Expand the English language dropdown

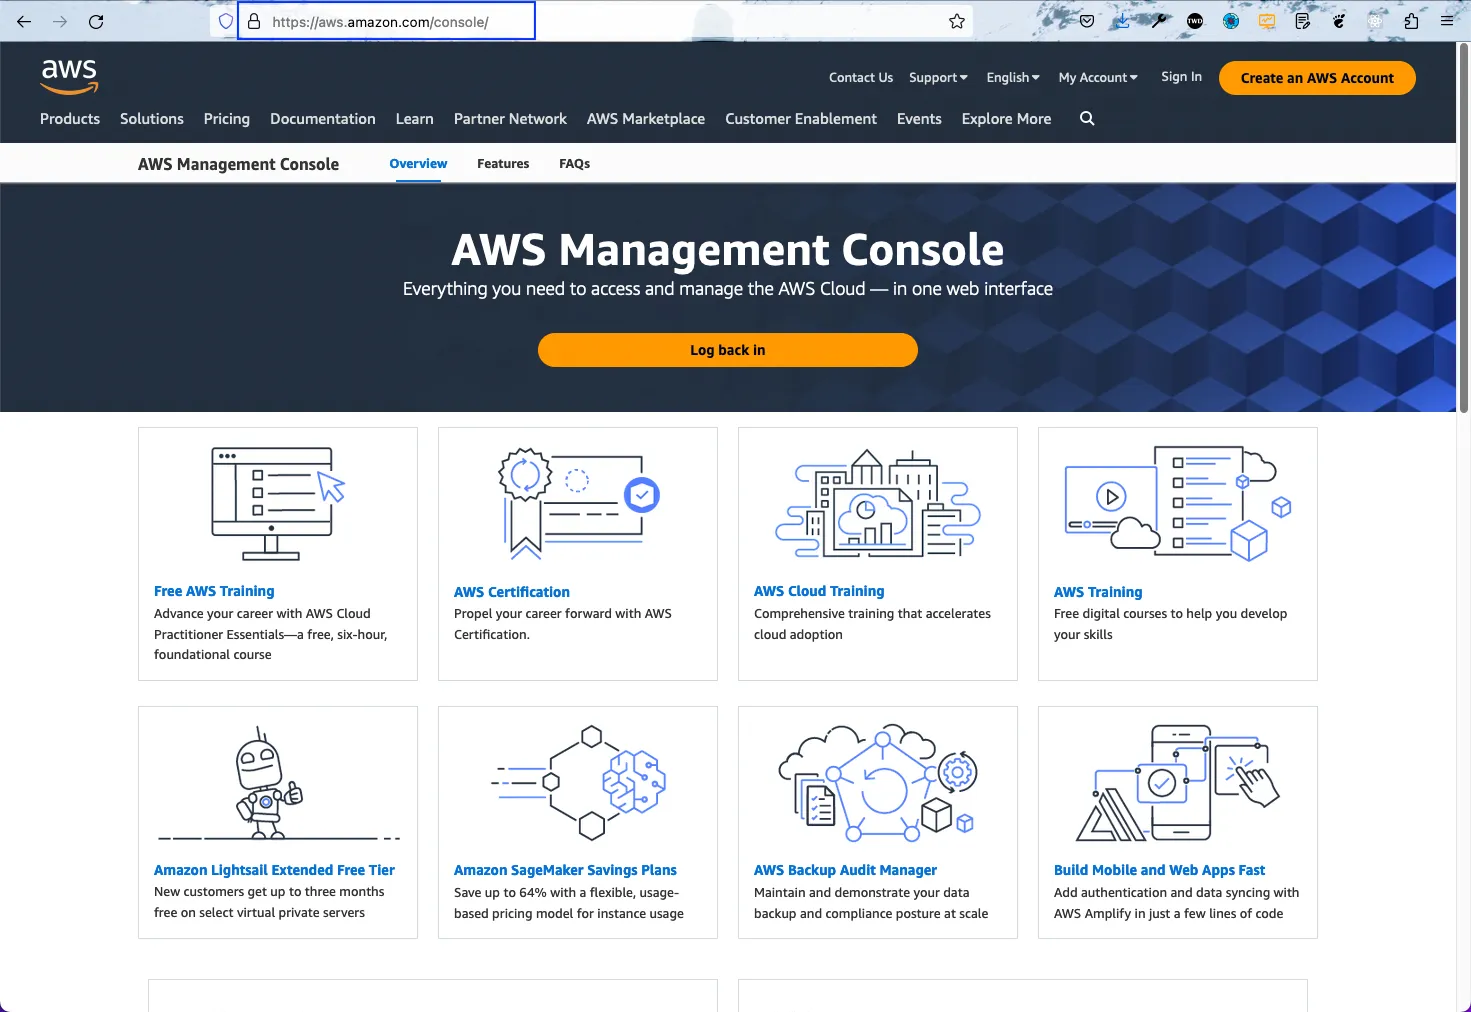1013,78
